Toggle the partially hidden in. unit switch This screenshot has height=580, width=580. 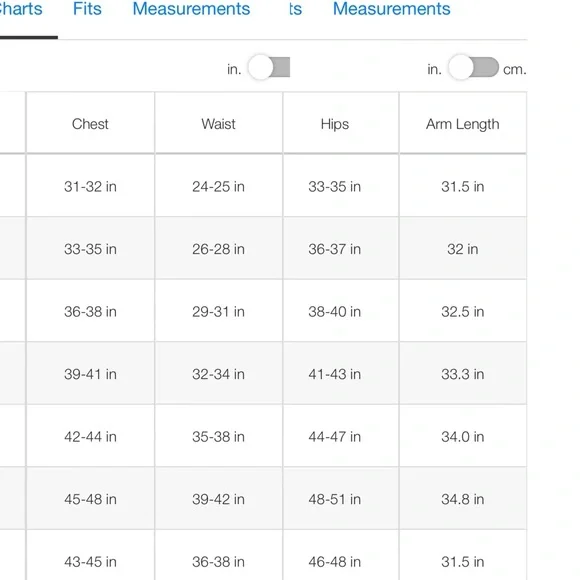coord(269,67)
